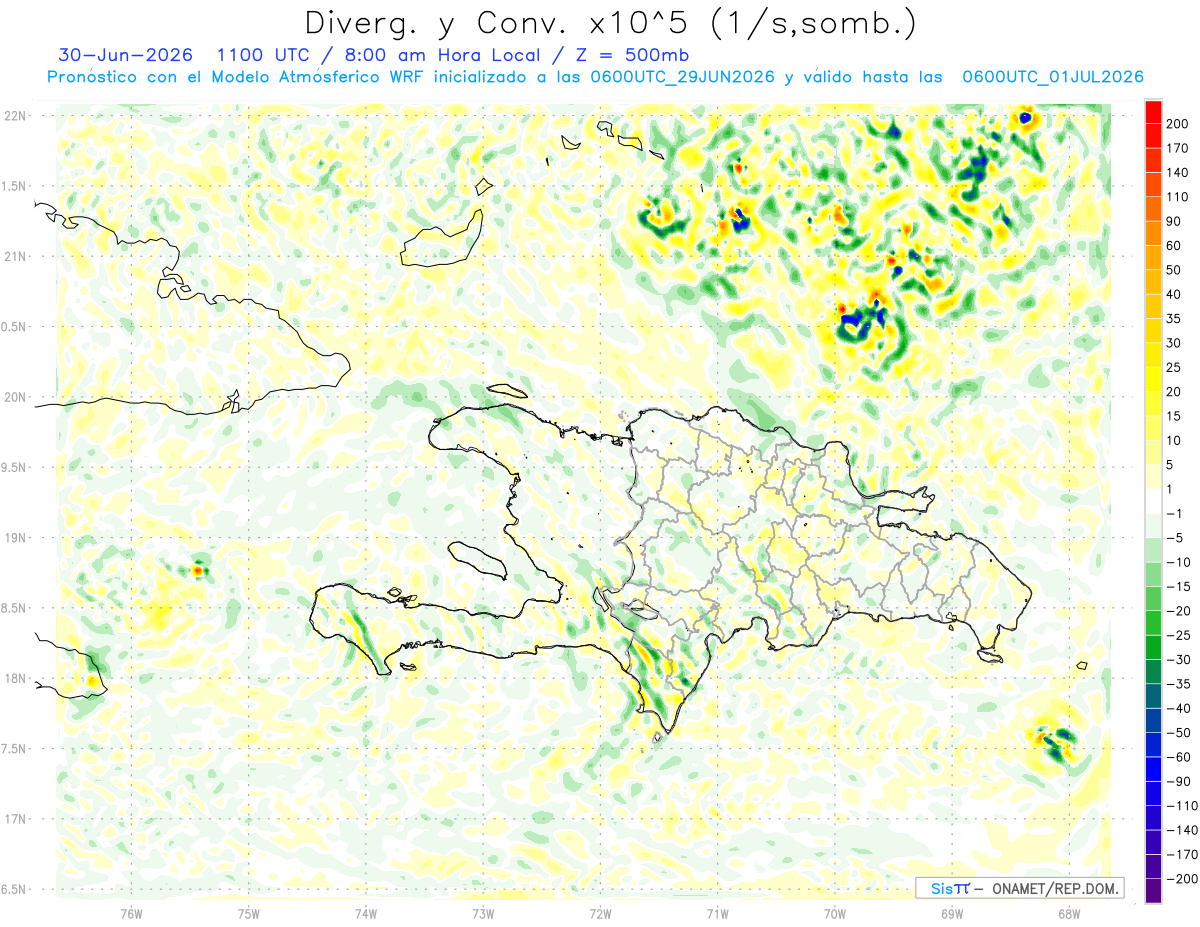Click the '-40' colorbar label
This screenshot has height=927, width=1200.
coord(1180,709)
